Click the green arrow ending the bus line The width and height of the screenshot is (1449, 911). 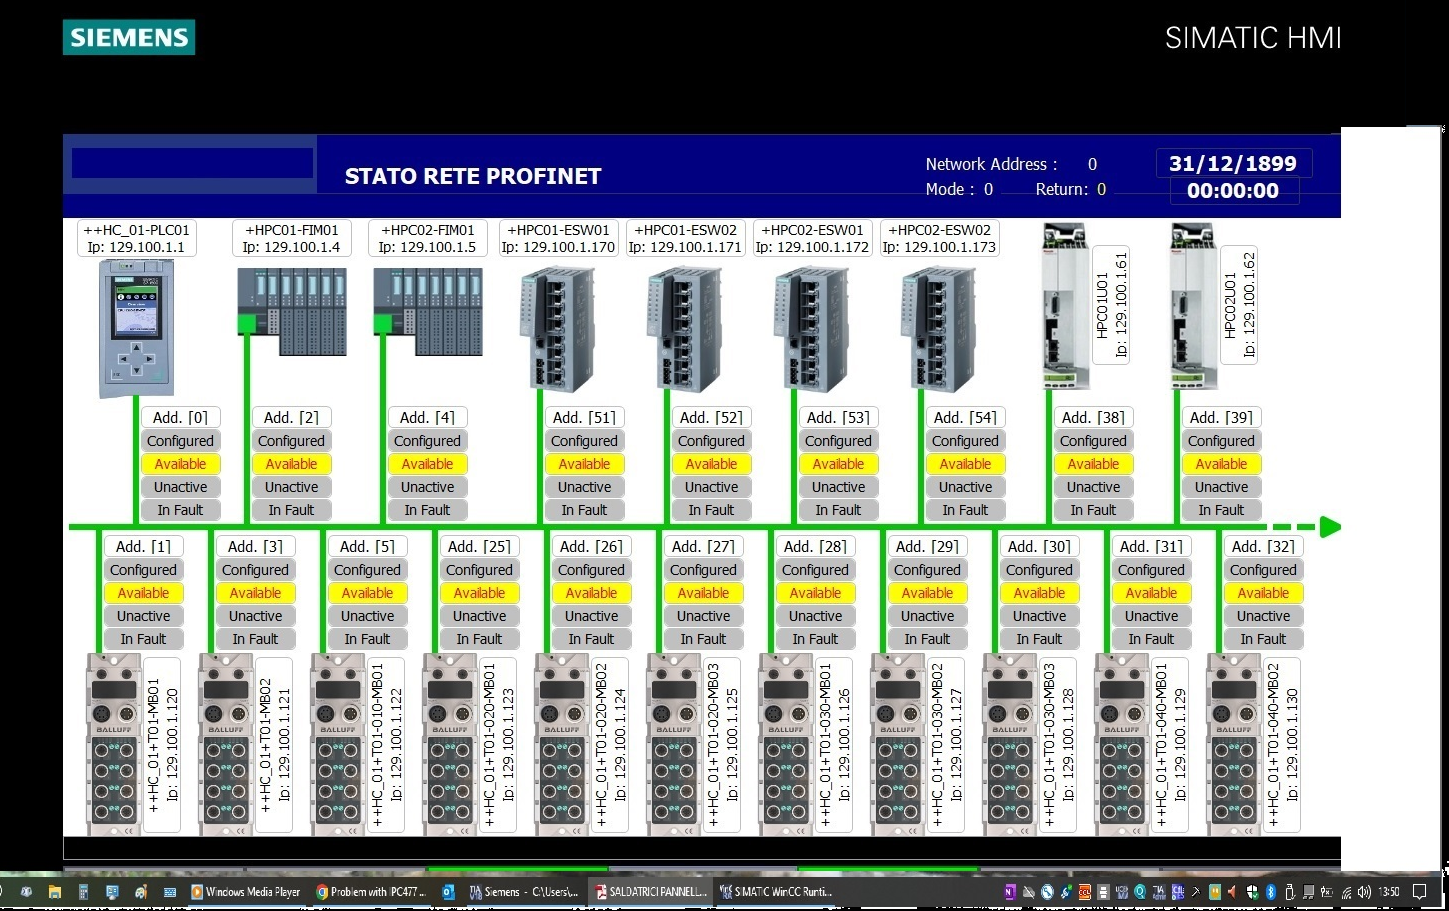coord(1329,526)
